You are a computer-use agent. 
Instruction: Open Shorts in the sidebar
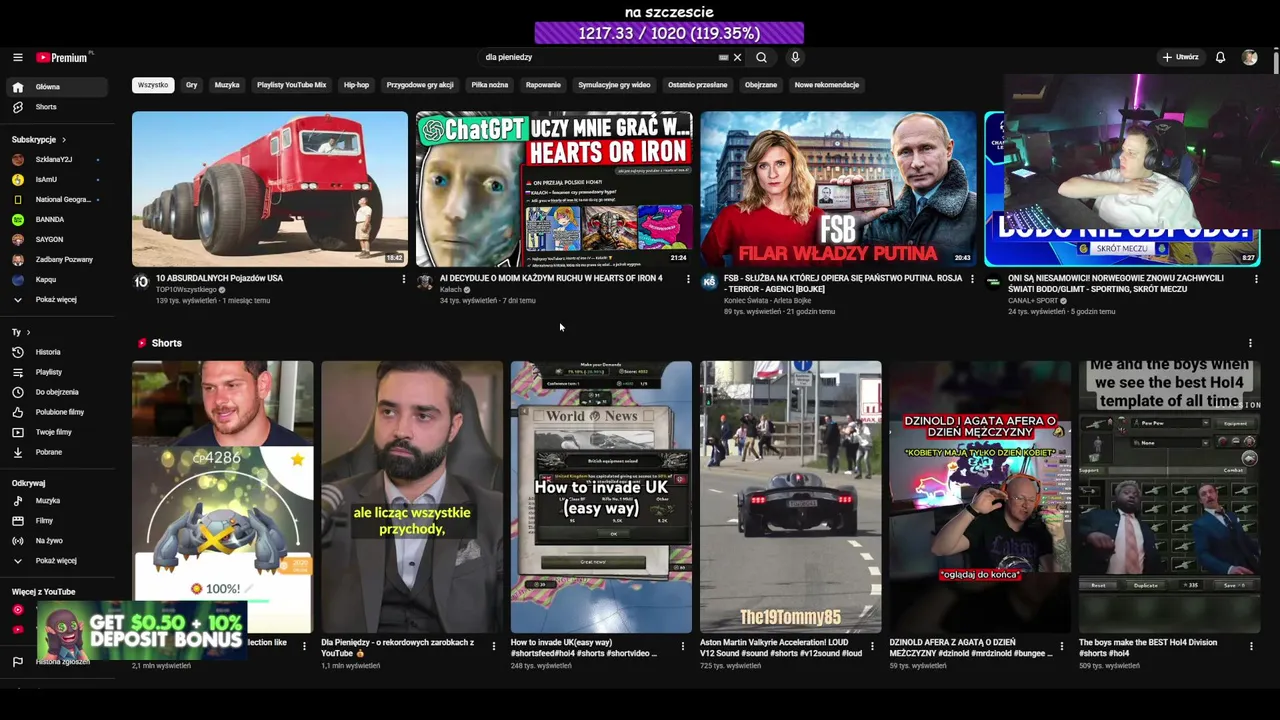point(56,107)
